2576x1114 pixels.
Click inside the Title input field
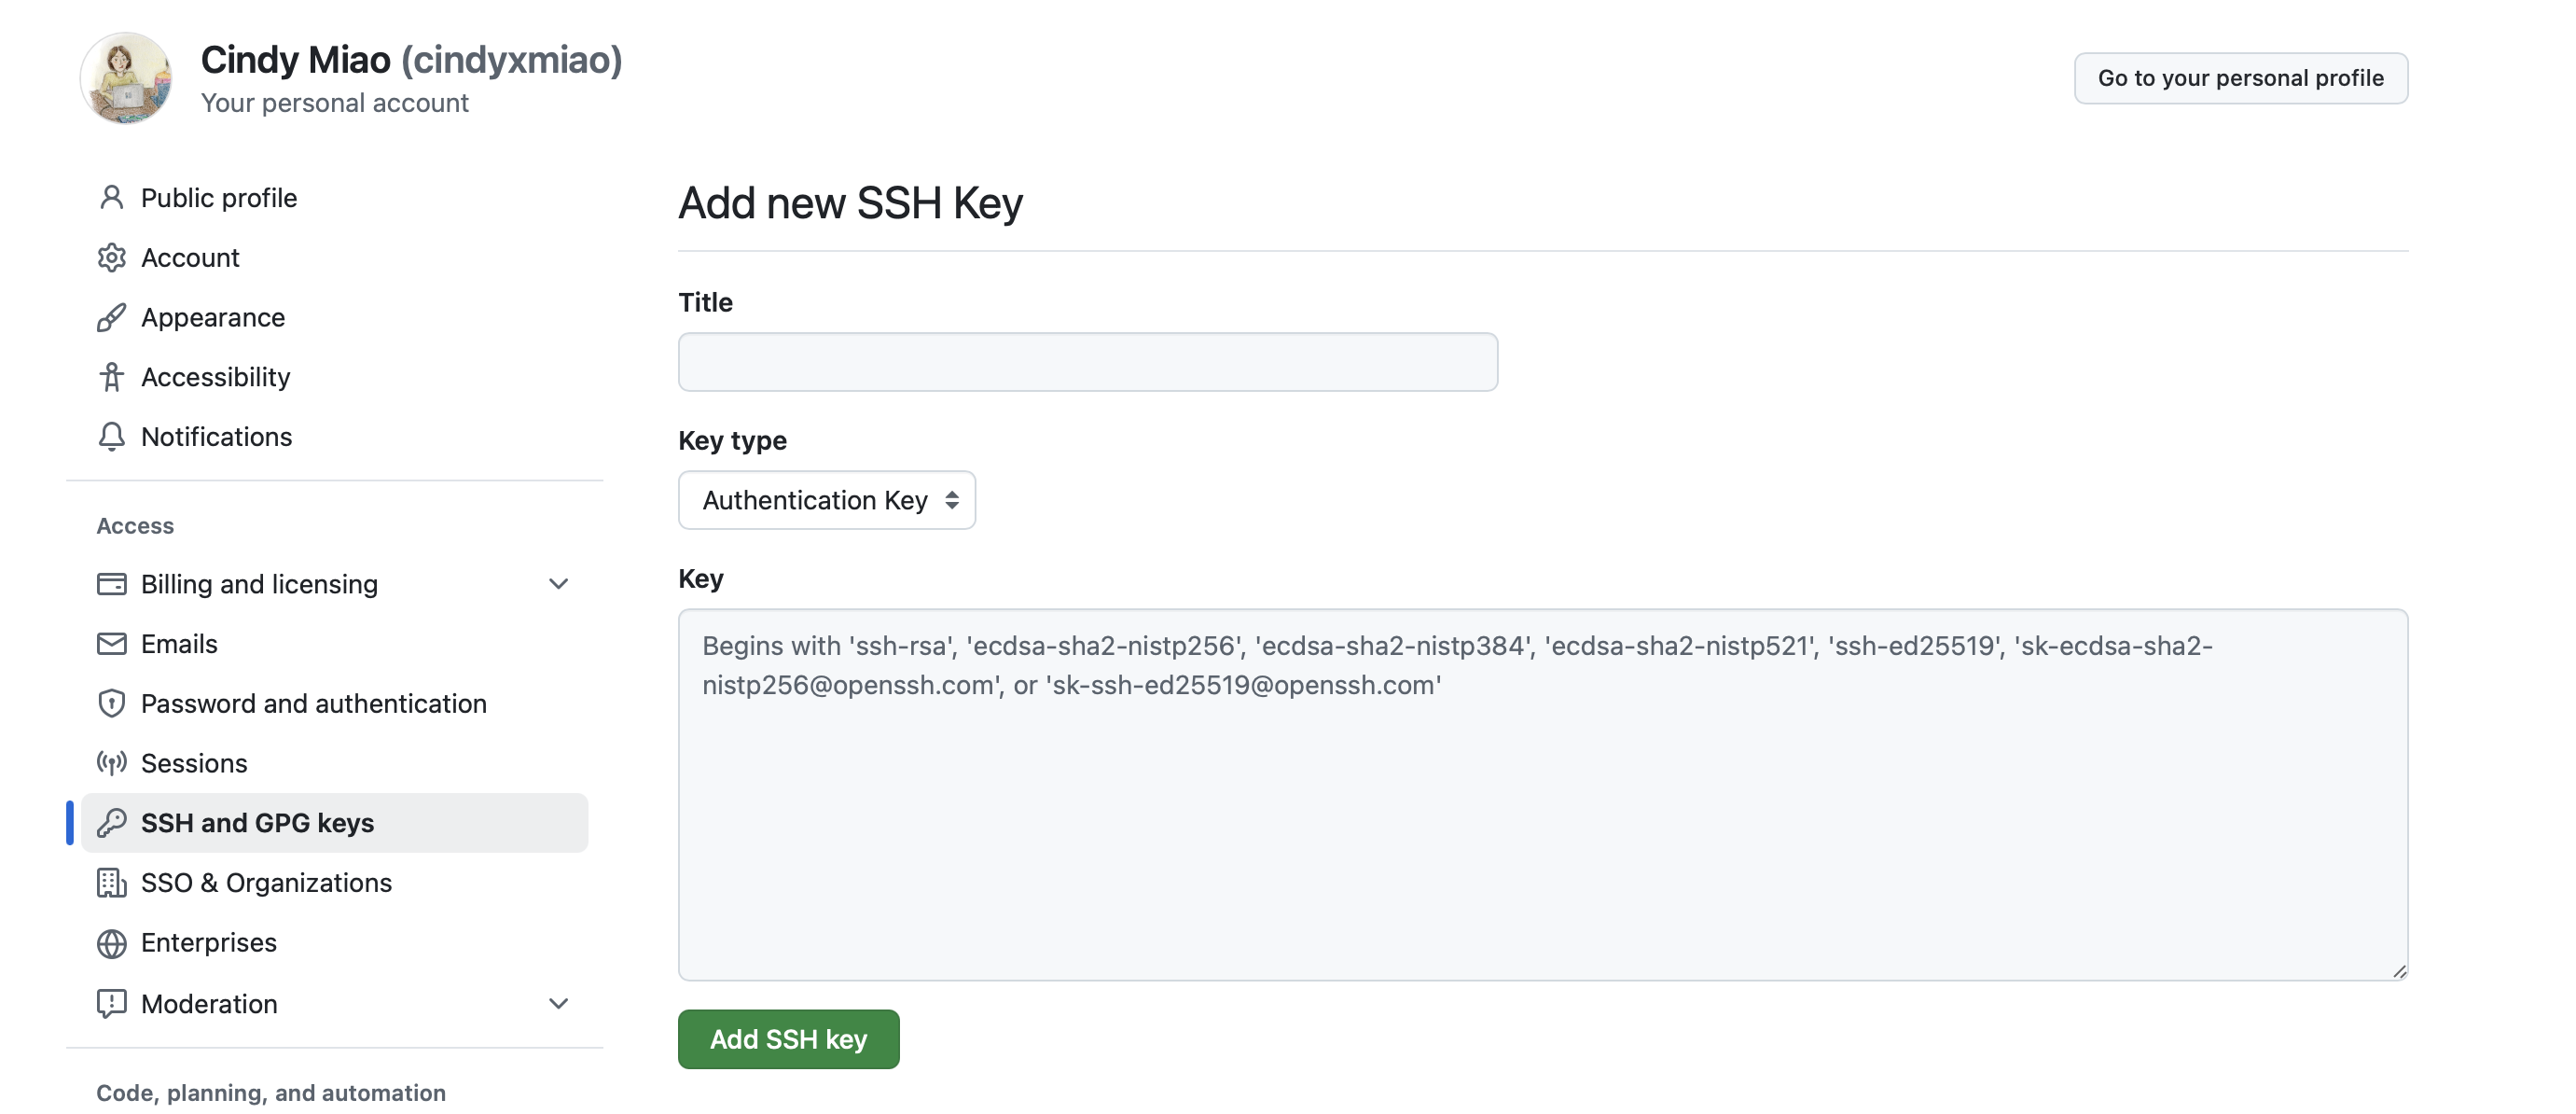[1087, 362]
